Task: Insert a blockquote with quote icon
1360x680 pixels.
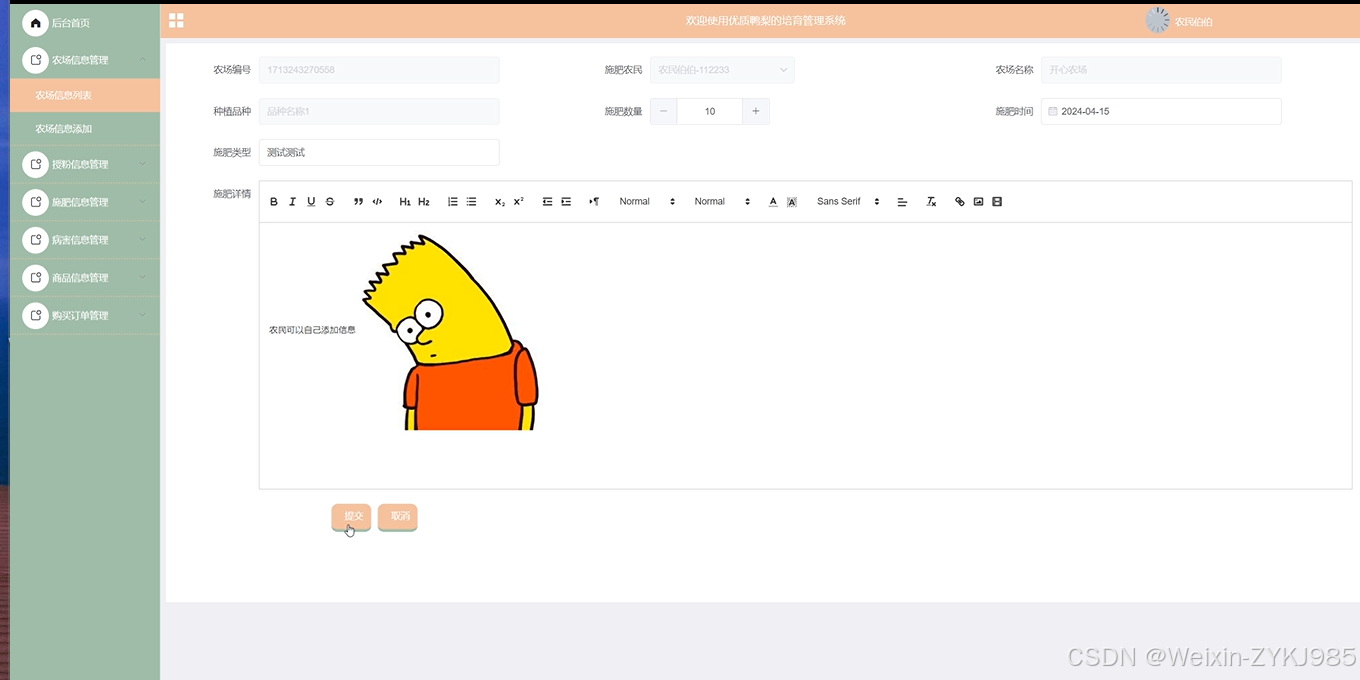Action: [358, 202]
